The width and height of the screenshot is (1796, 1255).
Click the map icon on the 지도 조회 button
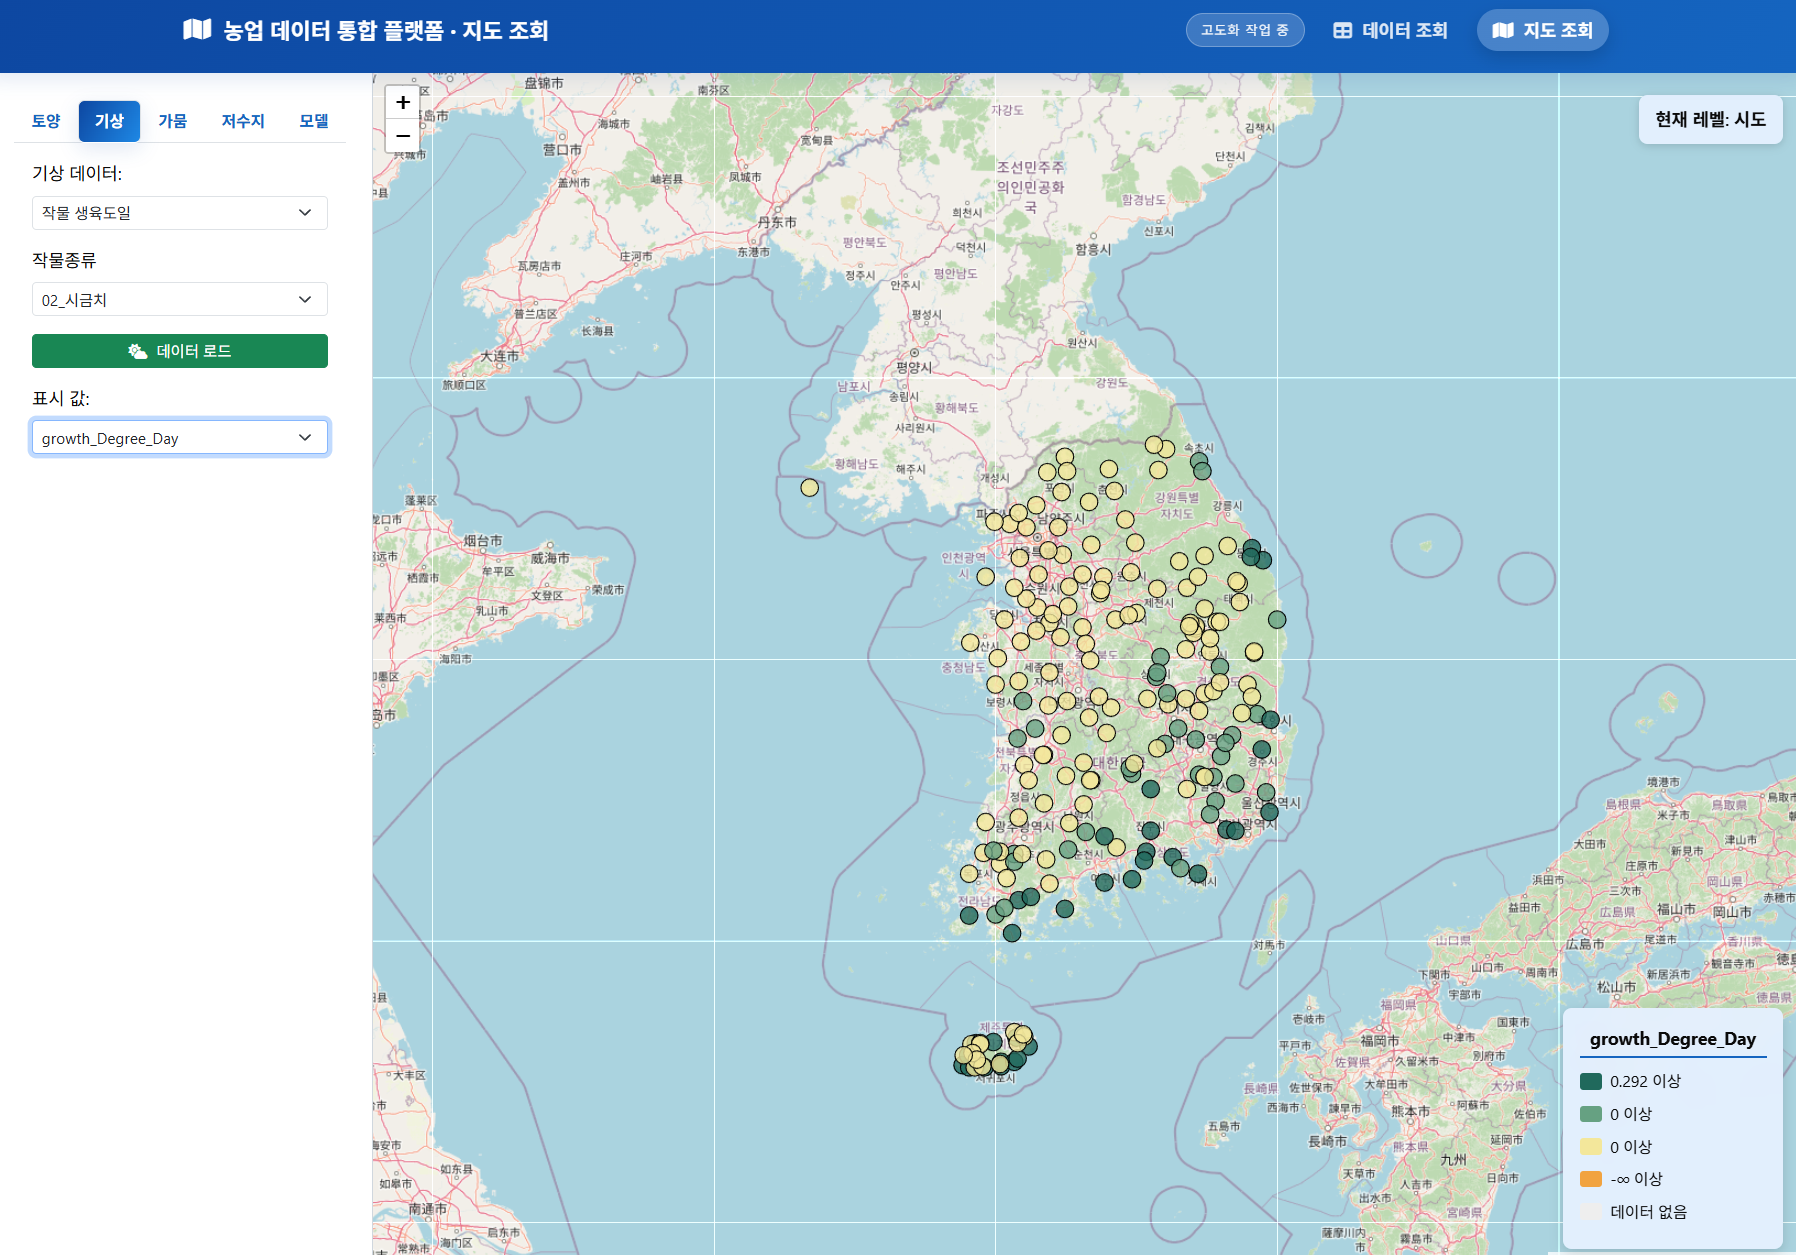(1505, 30)
